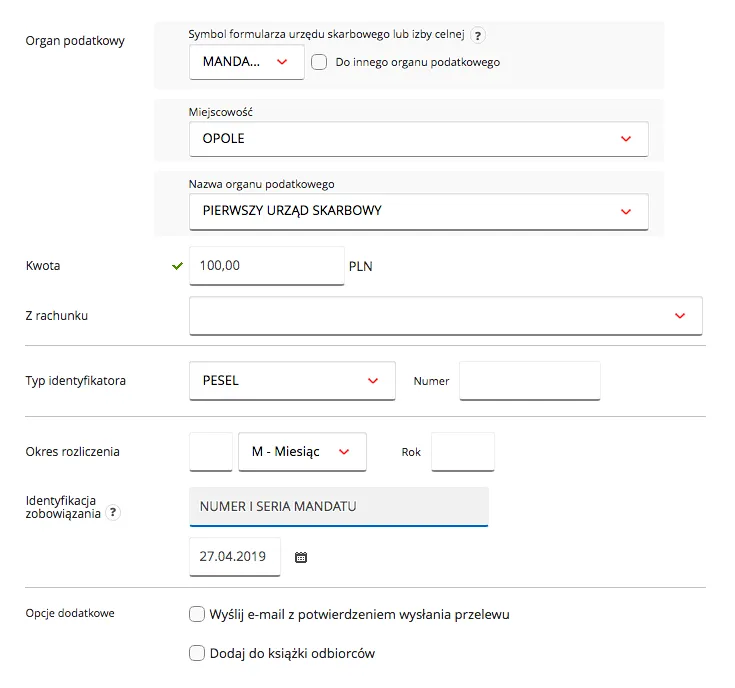Viewport: 735px width, 688px height.
Task: Open the PESEL identifier type dropdown
Action: (291, 381)
